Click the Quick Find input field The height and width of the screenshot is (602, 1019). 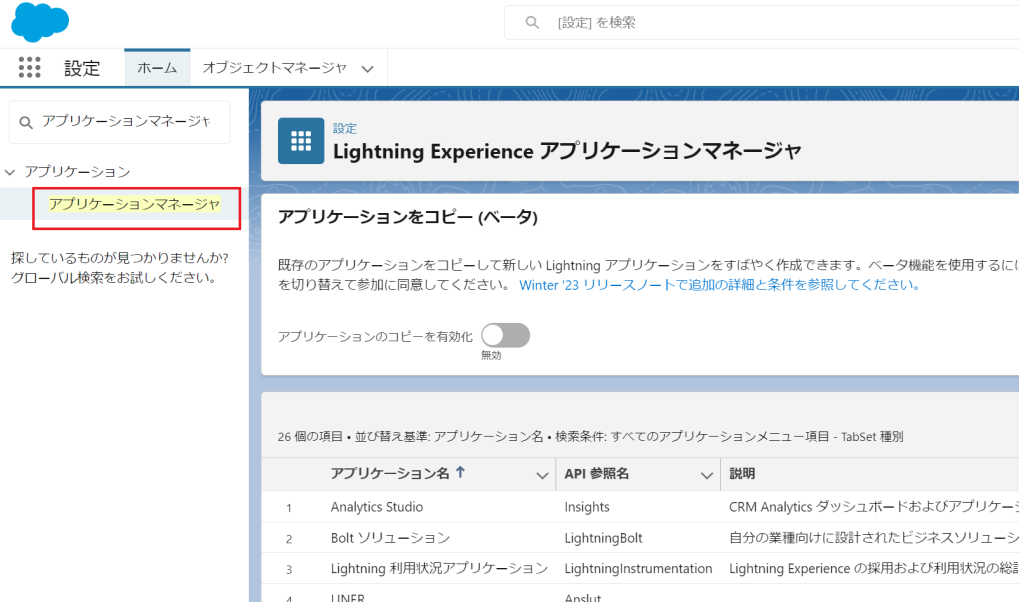(x=120, y=122)
